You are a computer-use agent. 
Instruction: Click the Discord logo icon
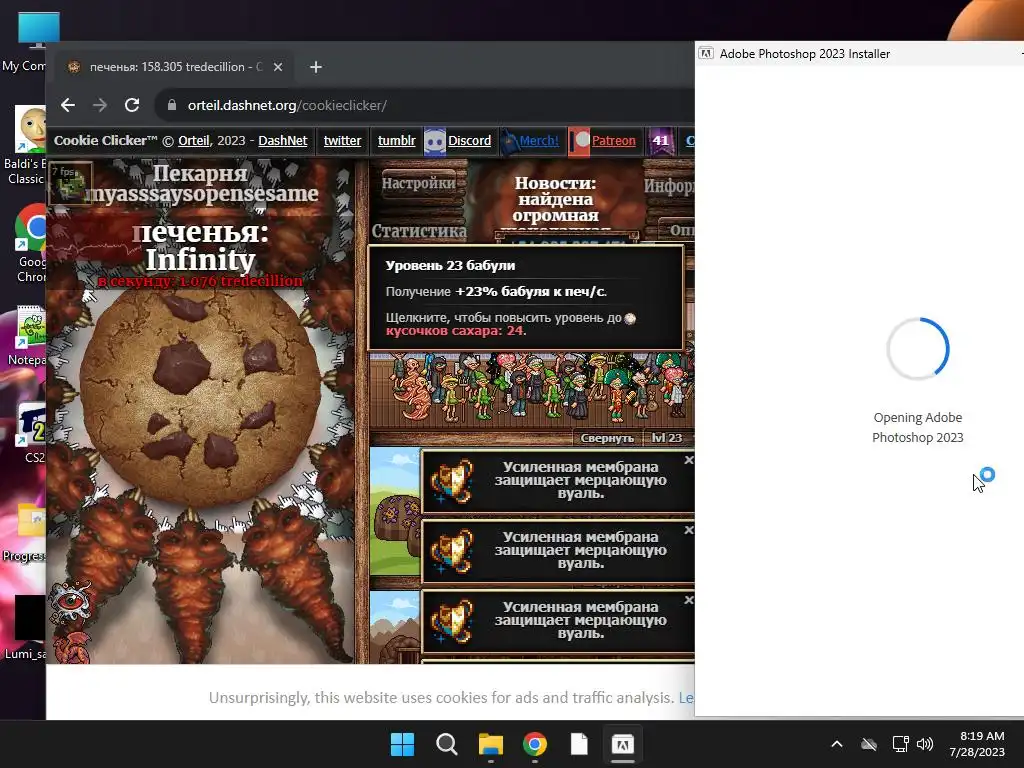[x=435, y=141]
